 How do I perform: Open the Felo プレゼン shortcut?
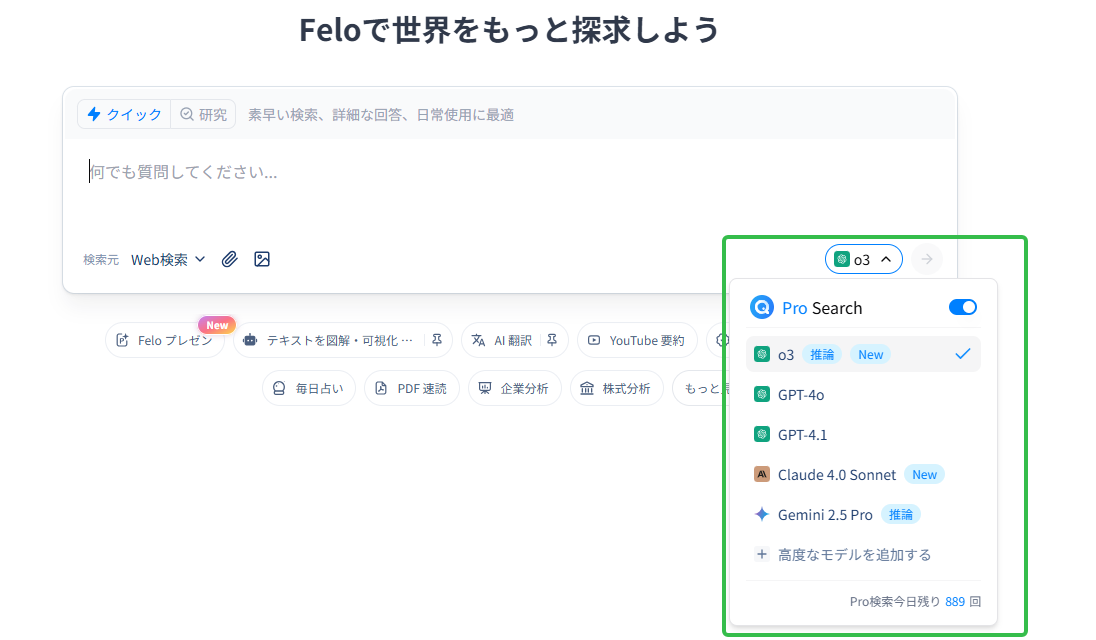point(165,340)
